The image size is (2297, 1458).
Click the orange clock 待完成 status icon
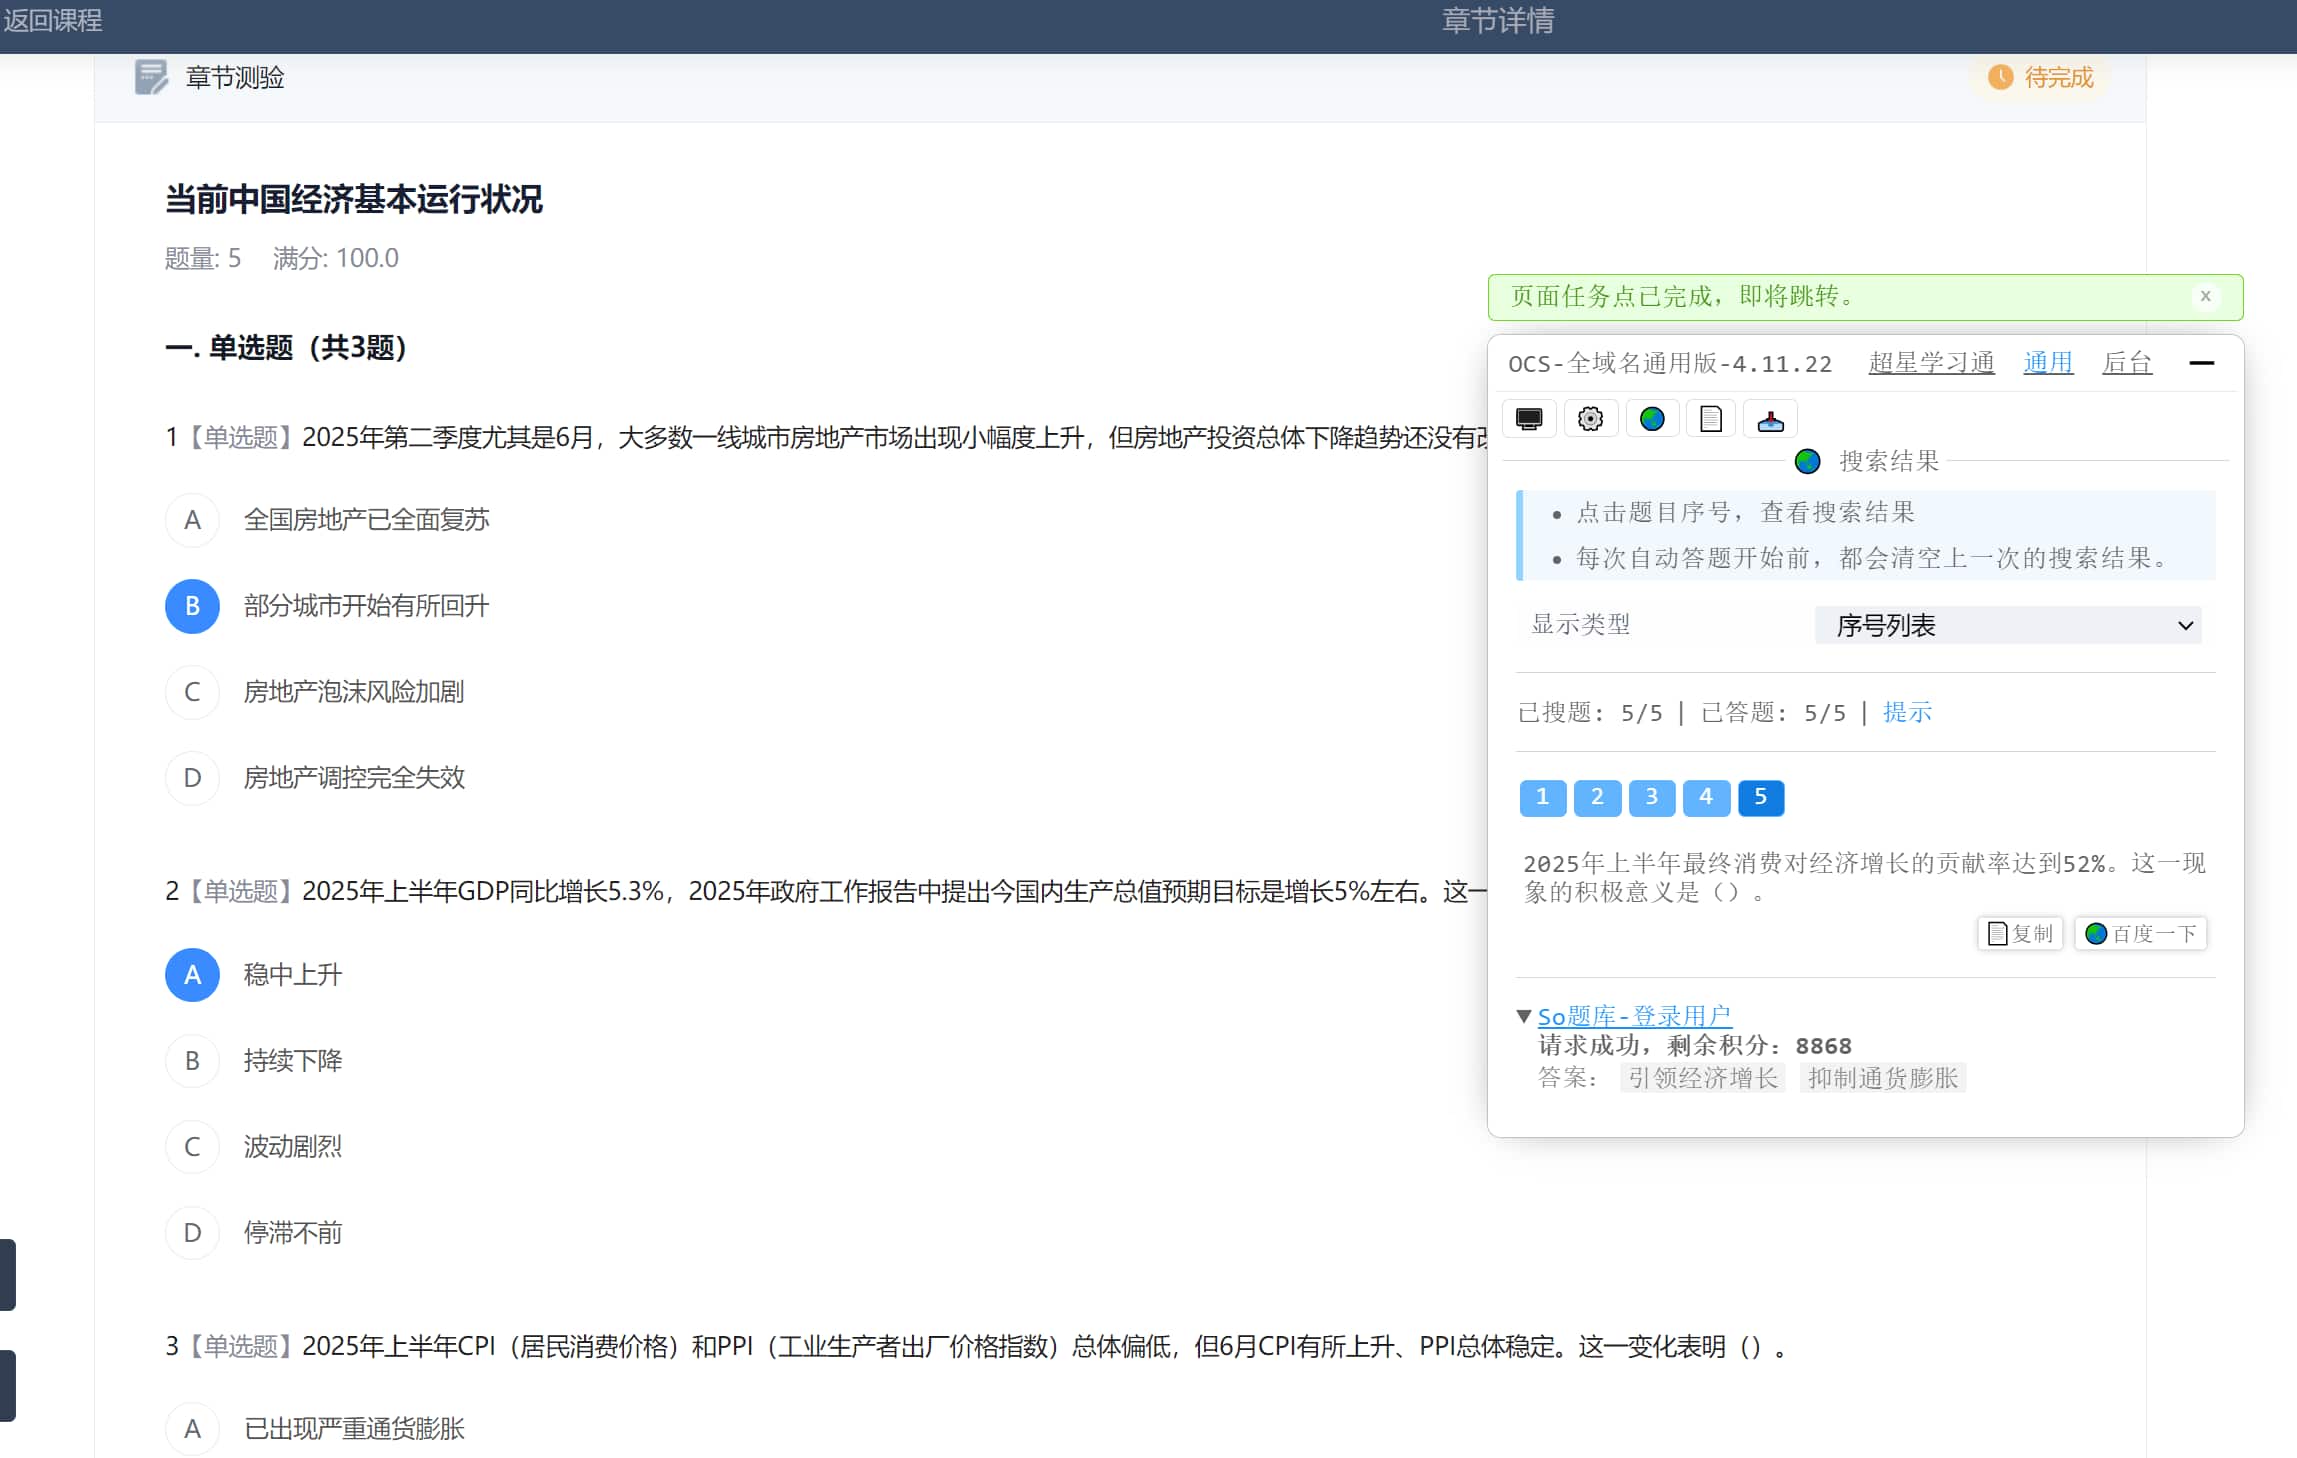(2000, 77)
